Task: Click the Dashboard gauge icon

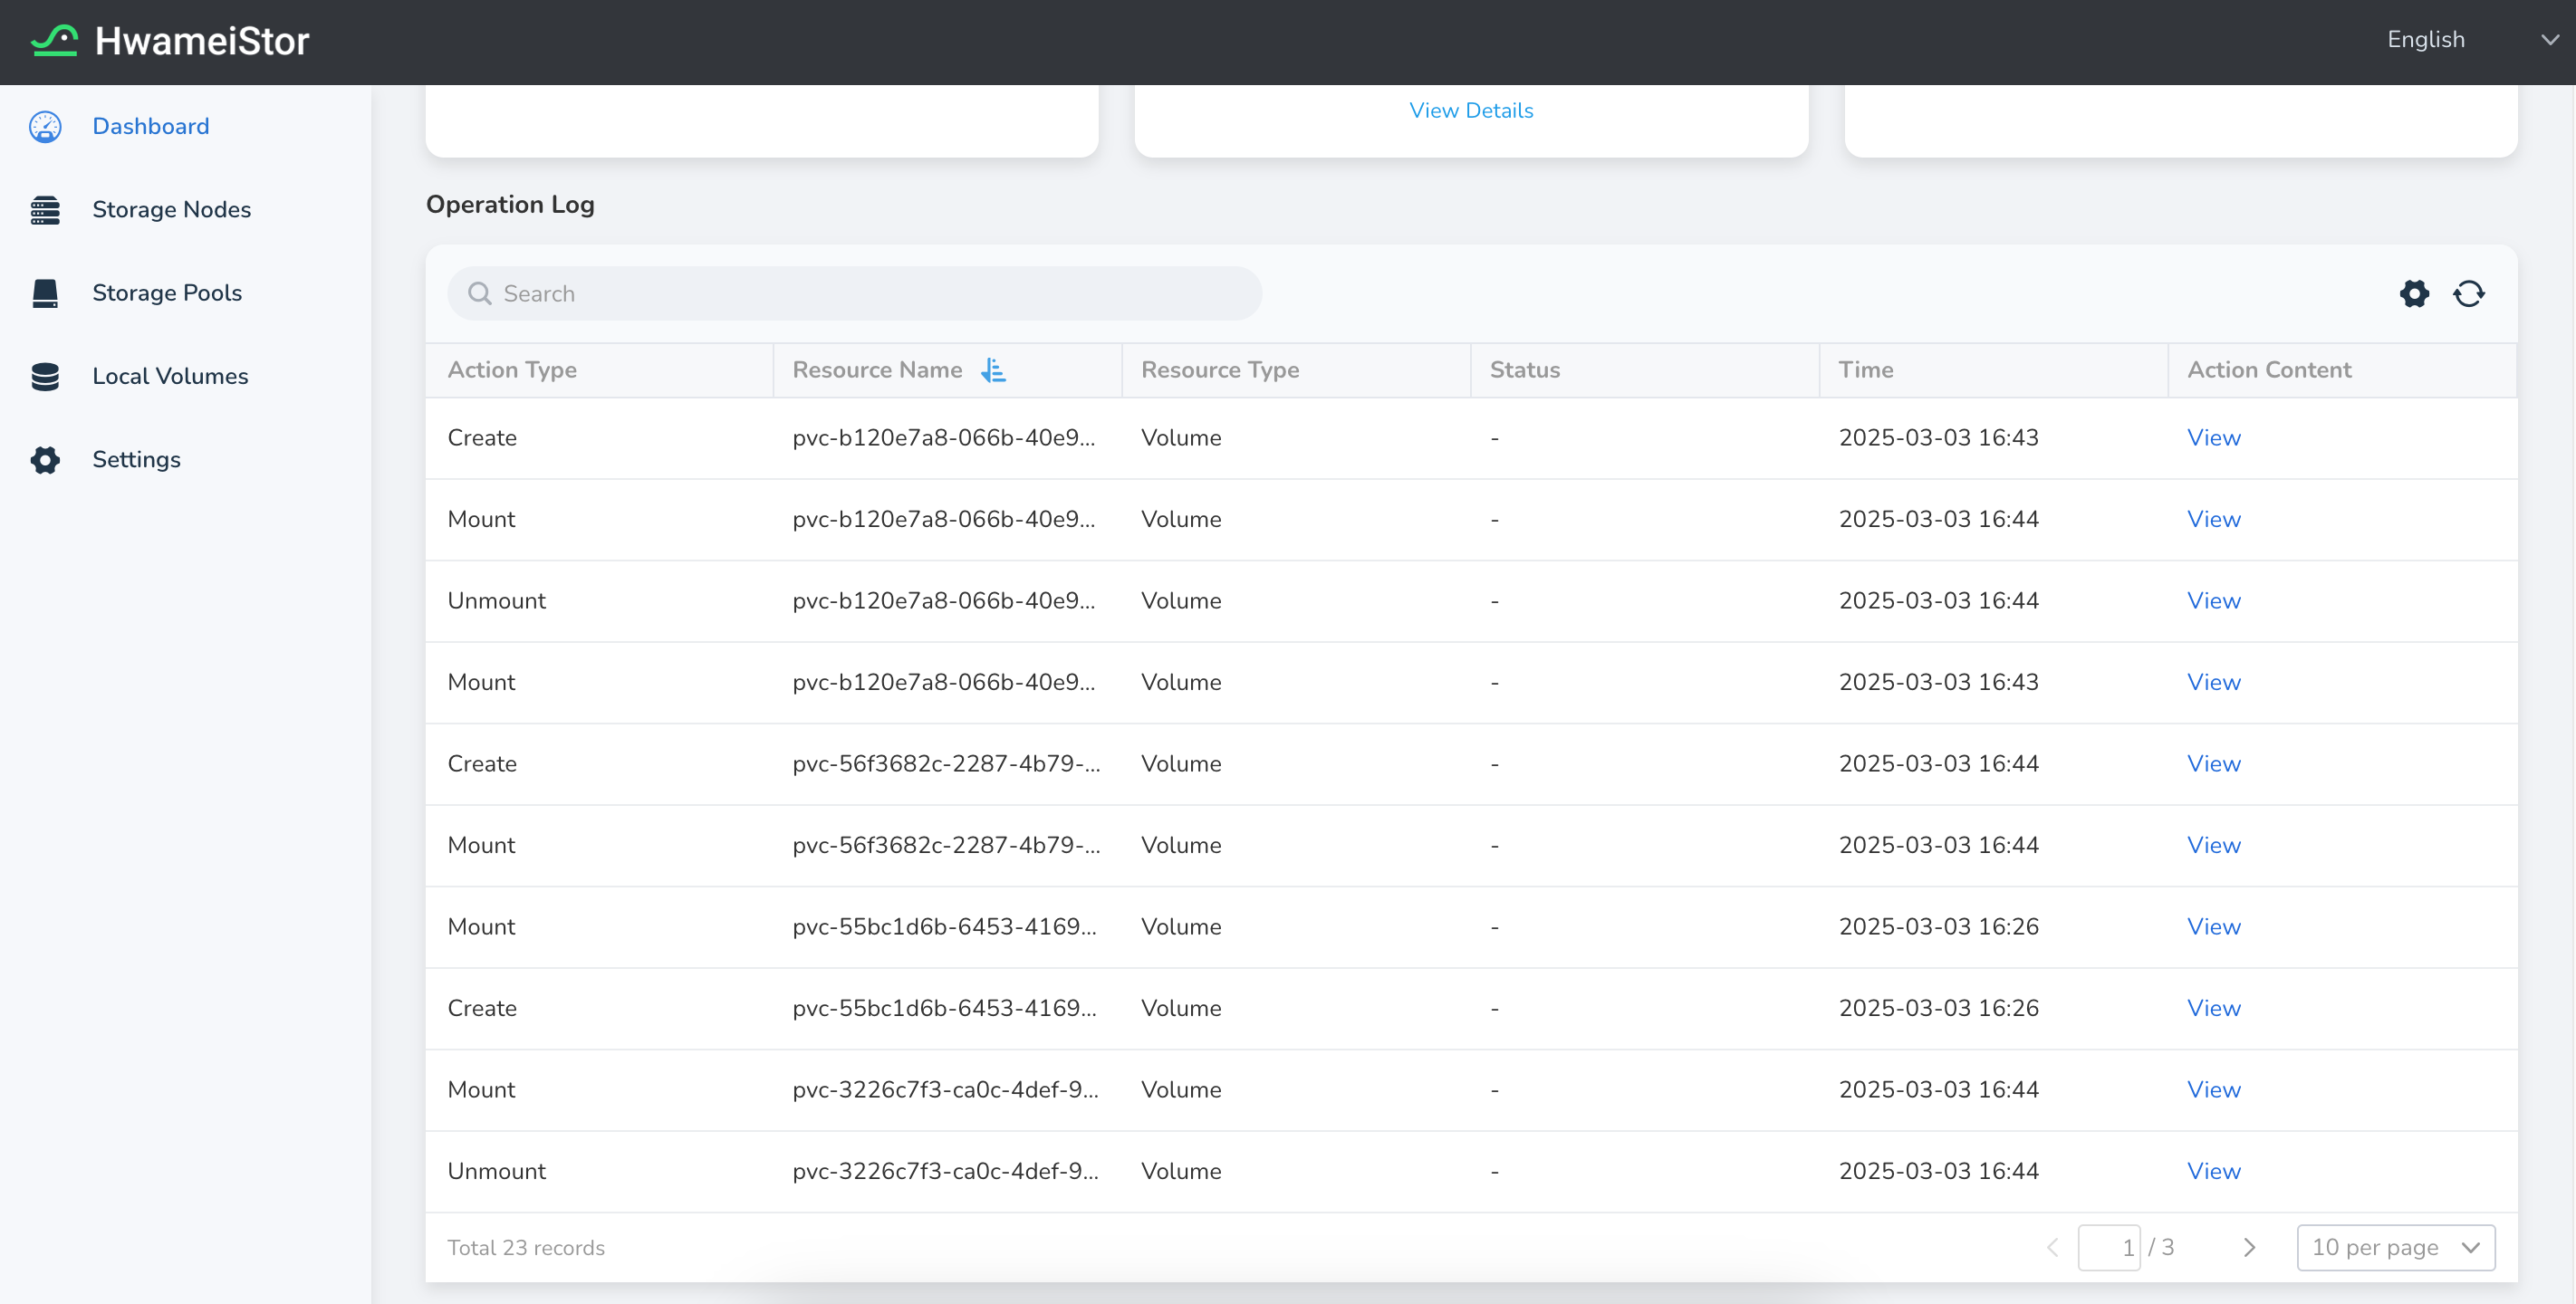Action: [x=45, y=127]
